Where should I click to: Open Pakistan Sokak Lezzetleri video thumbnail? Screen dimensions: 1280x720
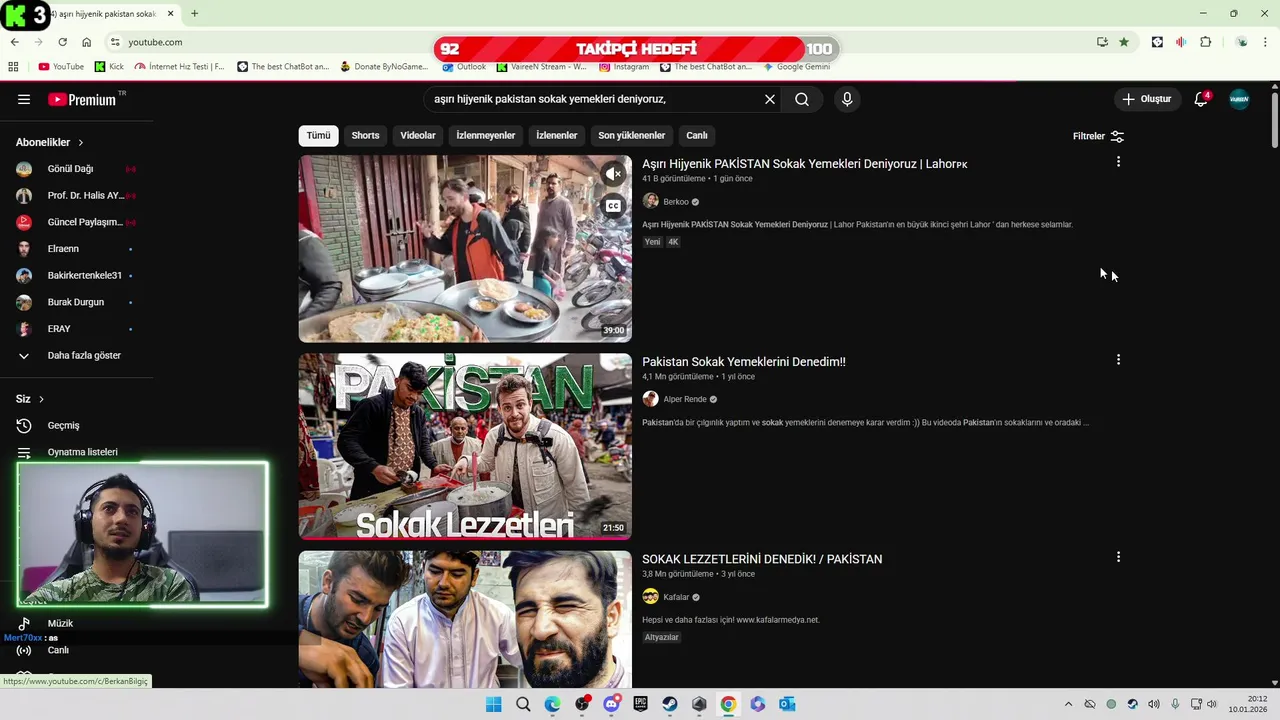pyautogui.click(x=465, y=447)
